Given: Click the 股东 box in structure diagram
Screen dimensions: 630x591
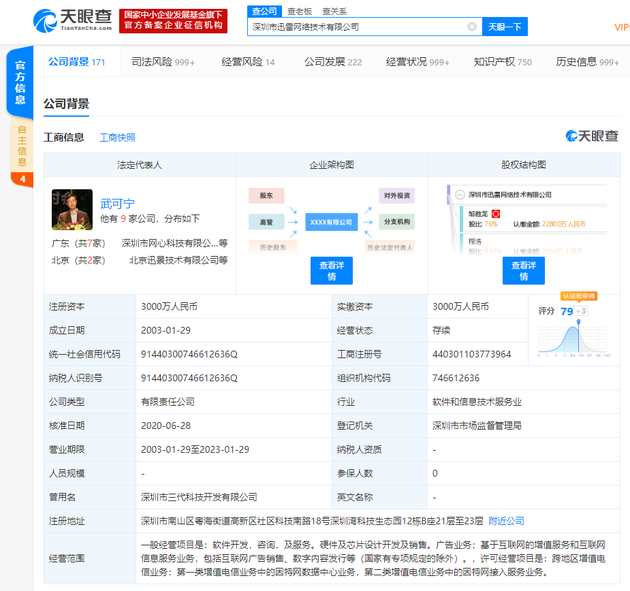Looking at the screenshot, I should (x=266, y=196).
